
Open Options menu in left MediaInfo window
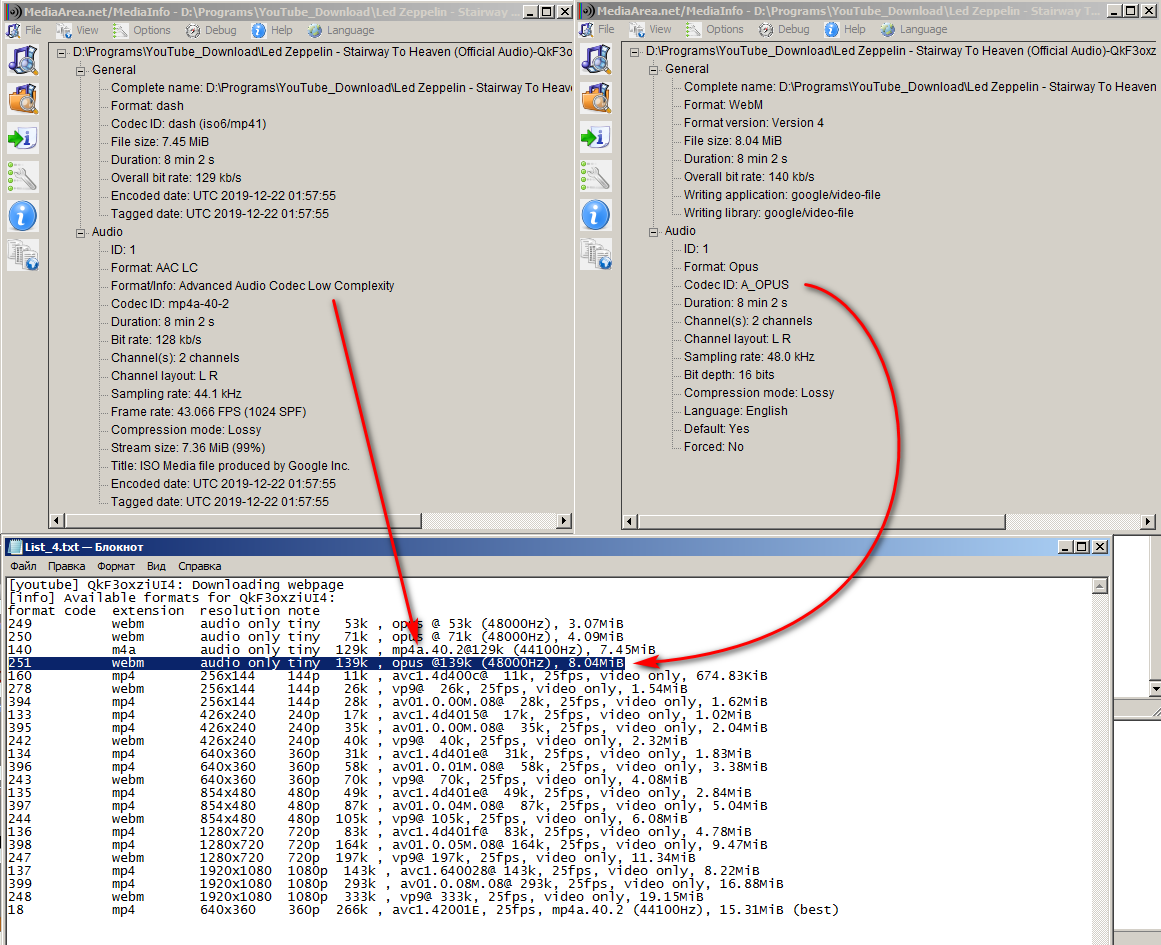click(142, 30)
